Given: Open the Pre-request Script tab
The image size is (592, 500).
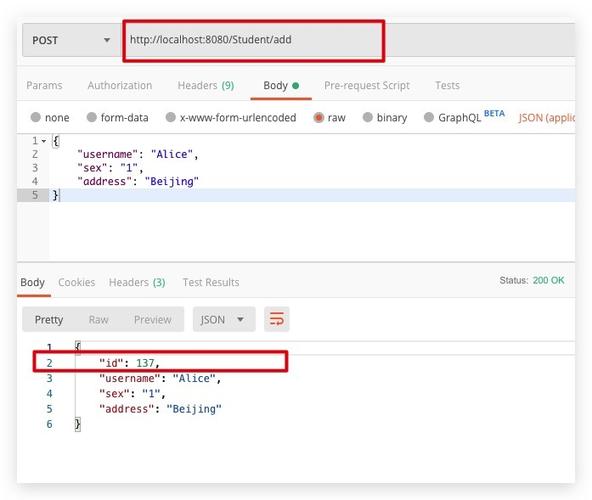Looking at the screenshot, I should [367, 85].
